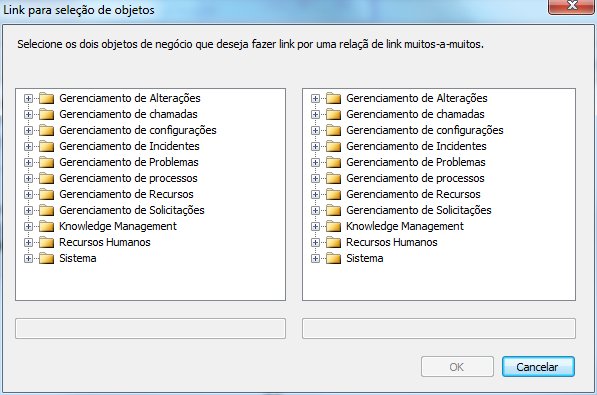Expand Gerenciamento de Problemas in right tree

(315, 162)
